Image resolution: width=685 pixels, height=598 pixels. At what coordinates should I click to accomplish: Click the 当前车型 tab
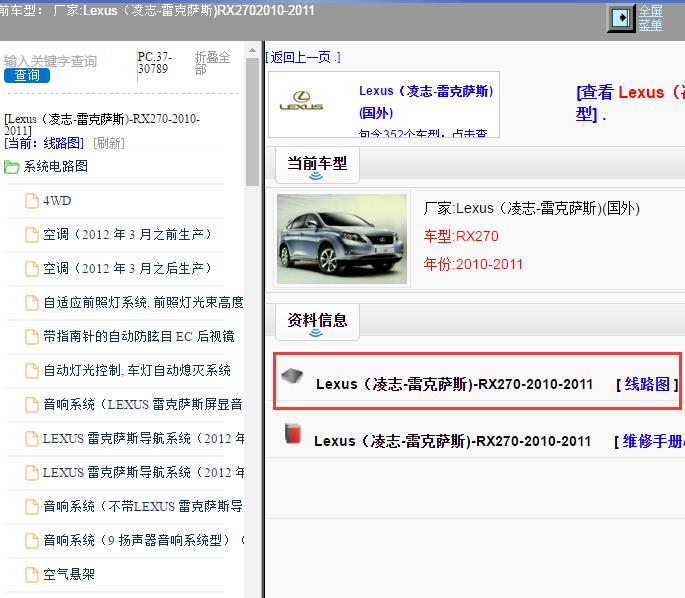[x=317, y=165]
